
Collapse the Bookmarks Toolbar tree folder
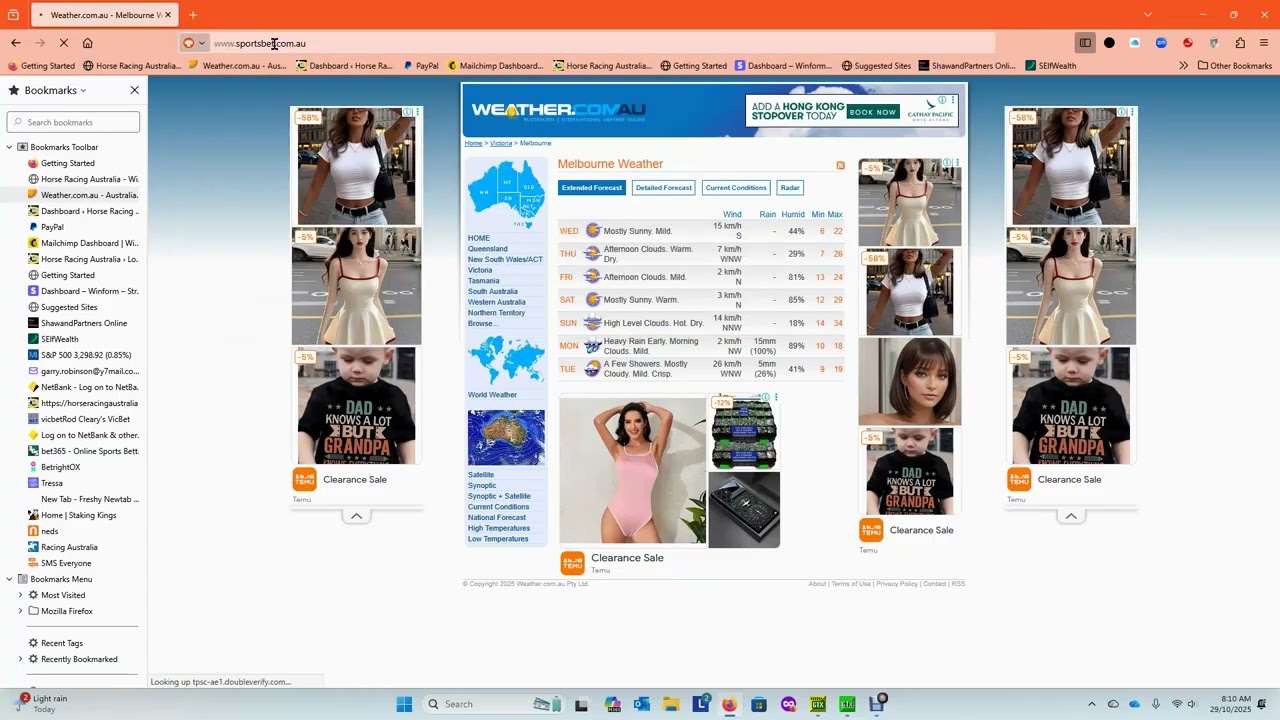point(10,147)
